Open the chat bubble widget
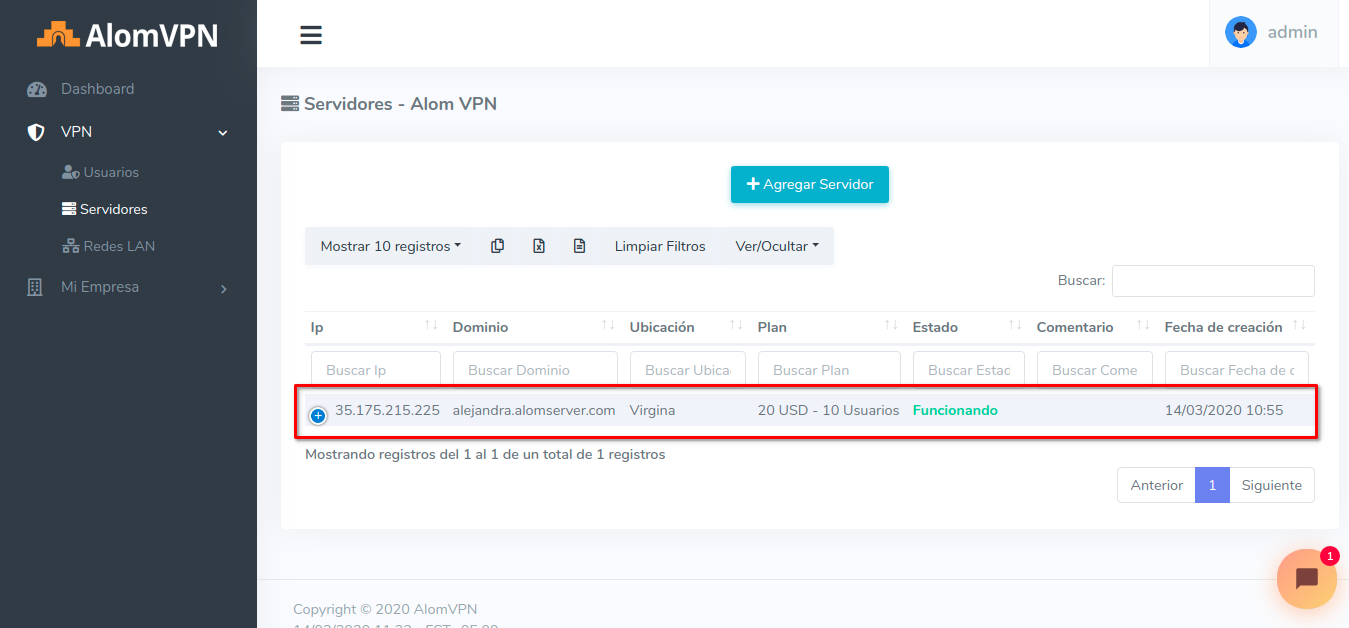1349x628 pixels. point(1306,578)
